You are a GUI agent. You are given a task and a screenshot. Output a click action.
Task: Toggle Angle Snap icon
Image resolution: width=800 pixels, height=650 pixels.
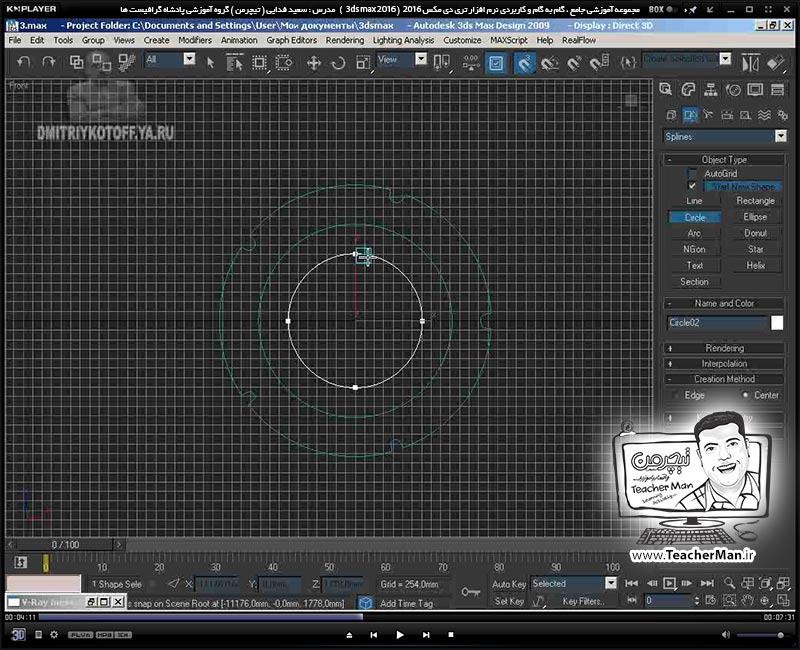coord(549,63)
